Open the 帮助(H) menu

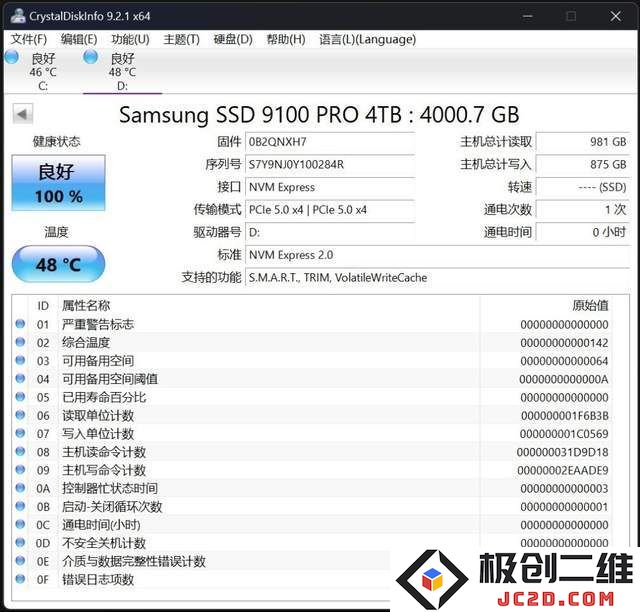click(x=286, y=39)
